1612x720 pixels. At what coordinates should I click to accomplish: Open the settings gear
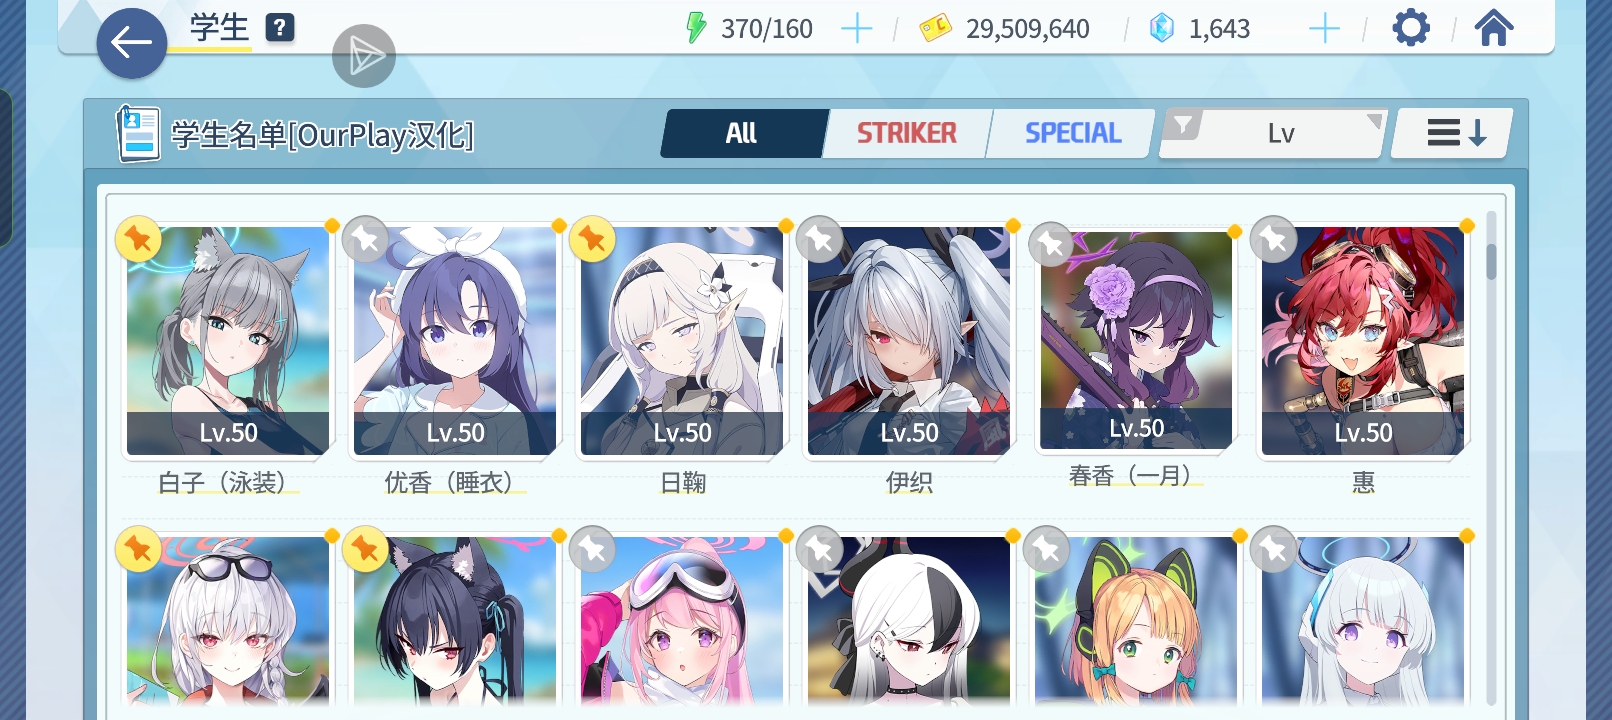[1411, 28]
